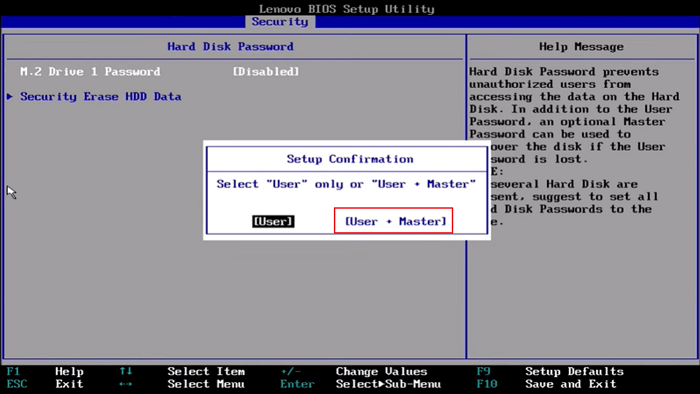This screenshot has width=700, height=394.
Task: Select the M.2 Drive 1 Password item
Action: tap(90, 71)
